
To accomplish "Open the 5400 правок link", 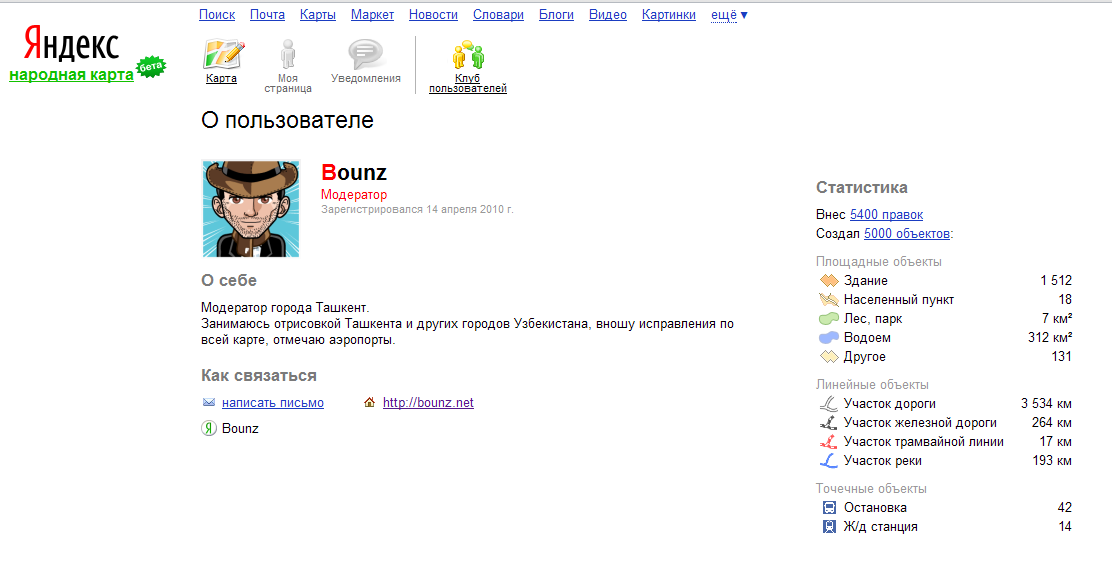I will coord(886,215).
